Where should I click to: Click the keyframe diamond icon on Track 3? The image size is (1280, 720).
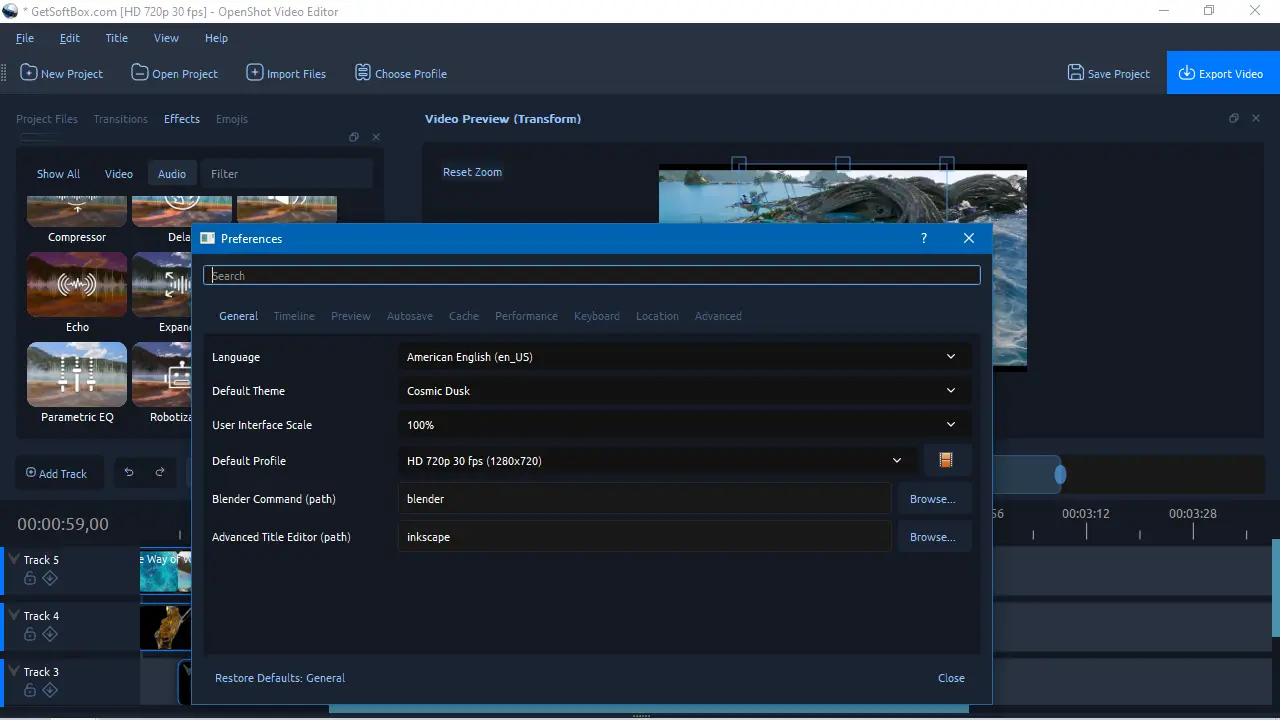[50, 690]
